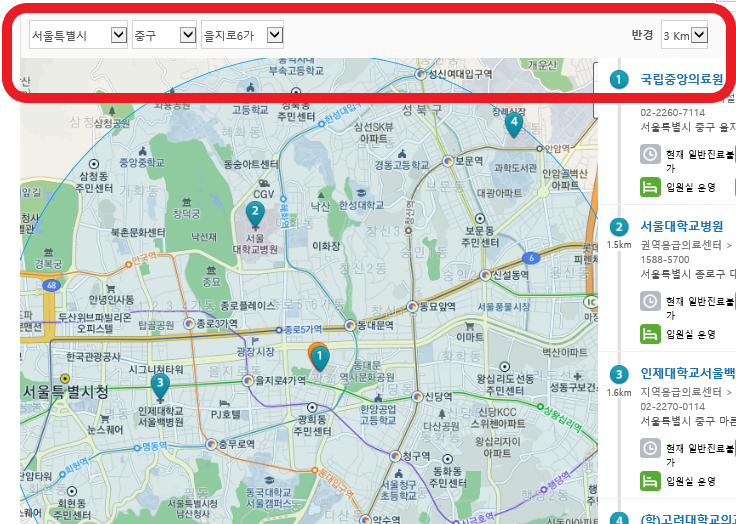The image size is (736, 524).
Task: Click 신설동역 station icon on map
Action: tap(485, 275)
